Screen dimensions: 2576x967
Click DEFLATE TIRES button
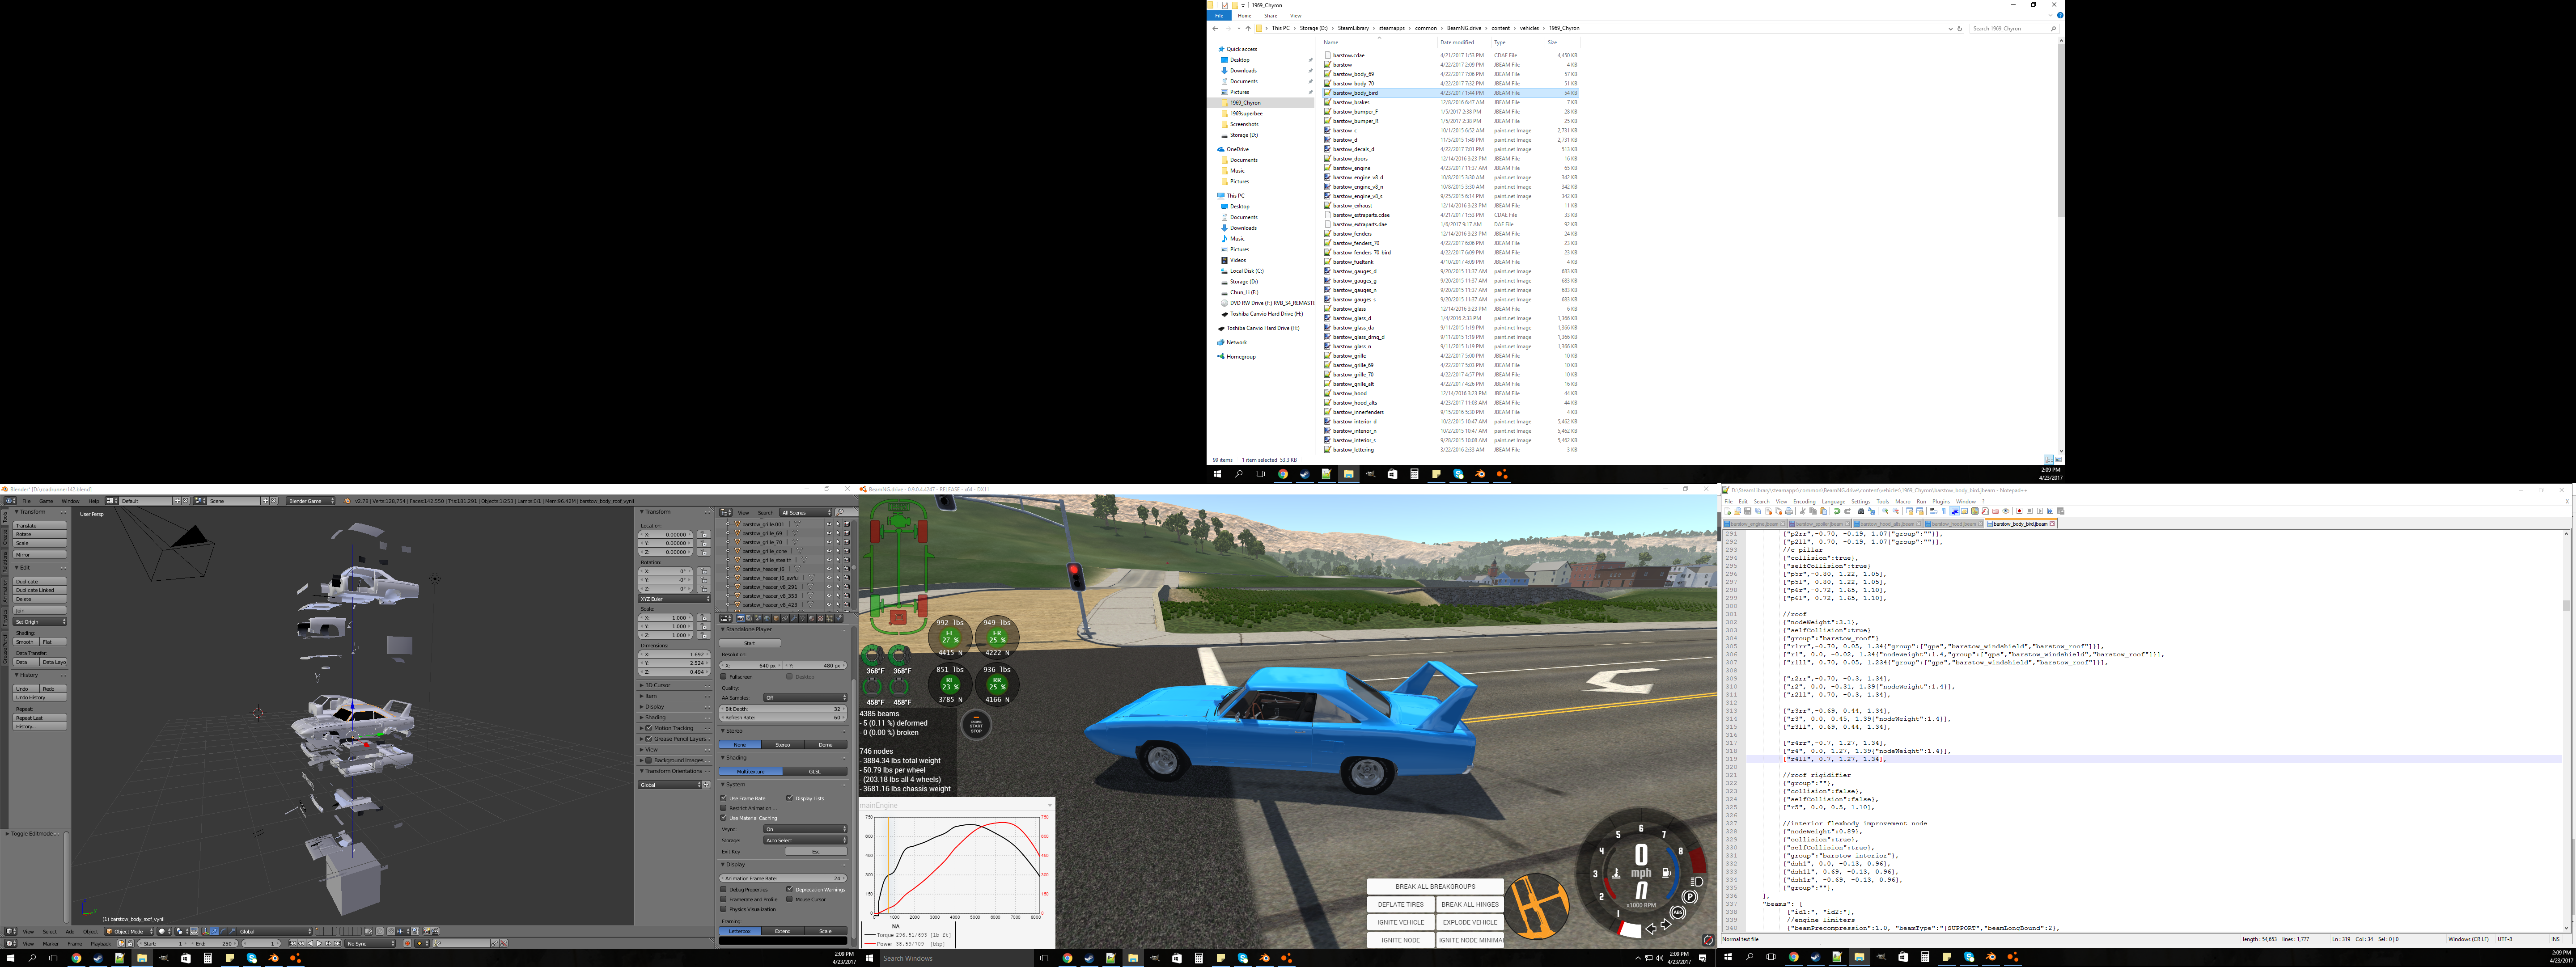coord(1401,904)
